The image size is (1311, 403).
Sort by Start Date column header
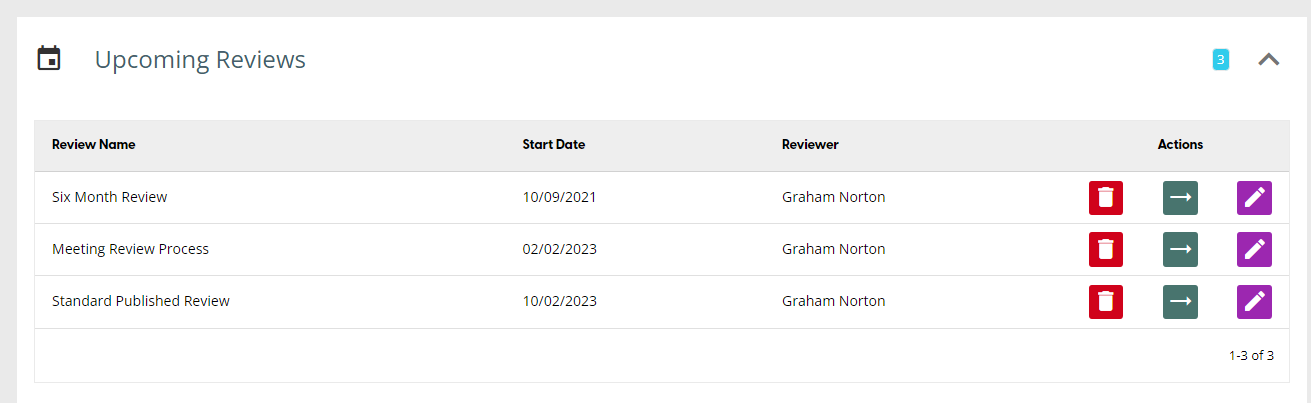553,144
